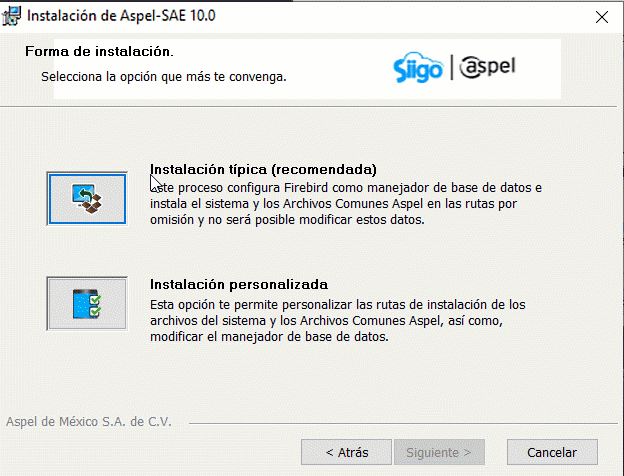The width and height of the screenshot is (624, 476).
Task: Select the 'Instalación personalizada' heading
Action: [239, 283]
